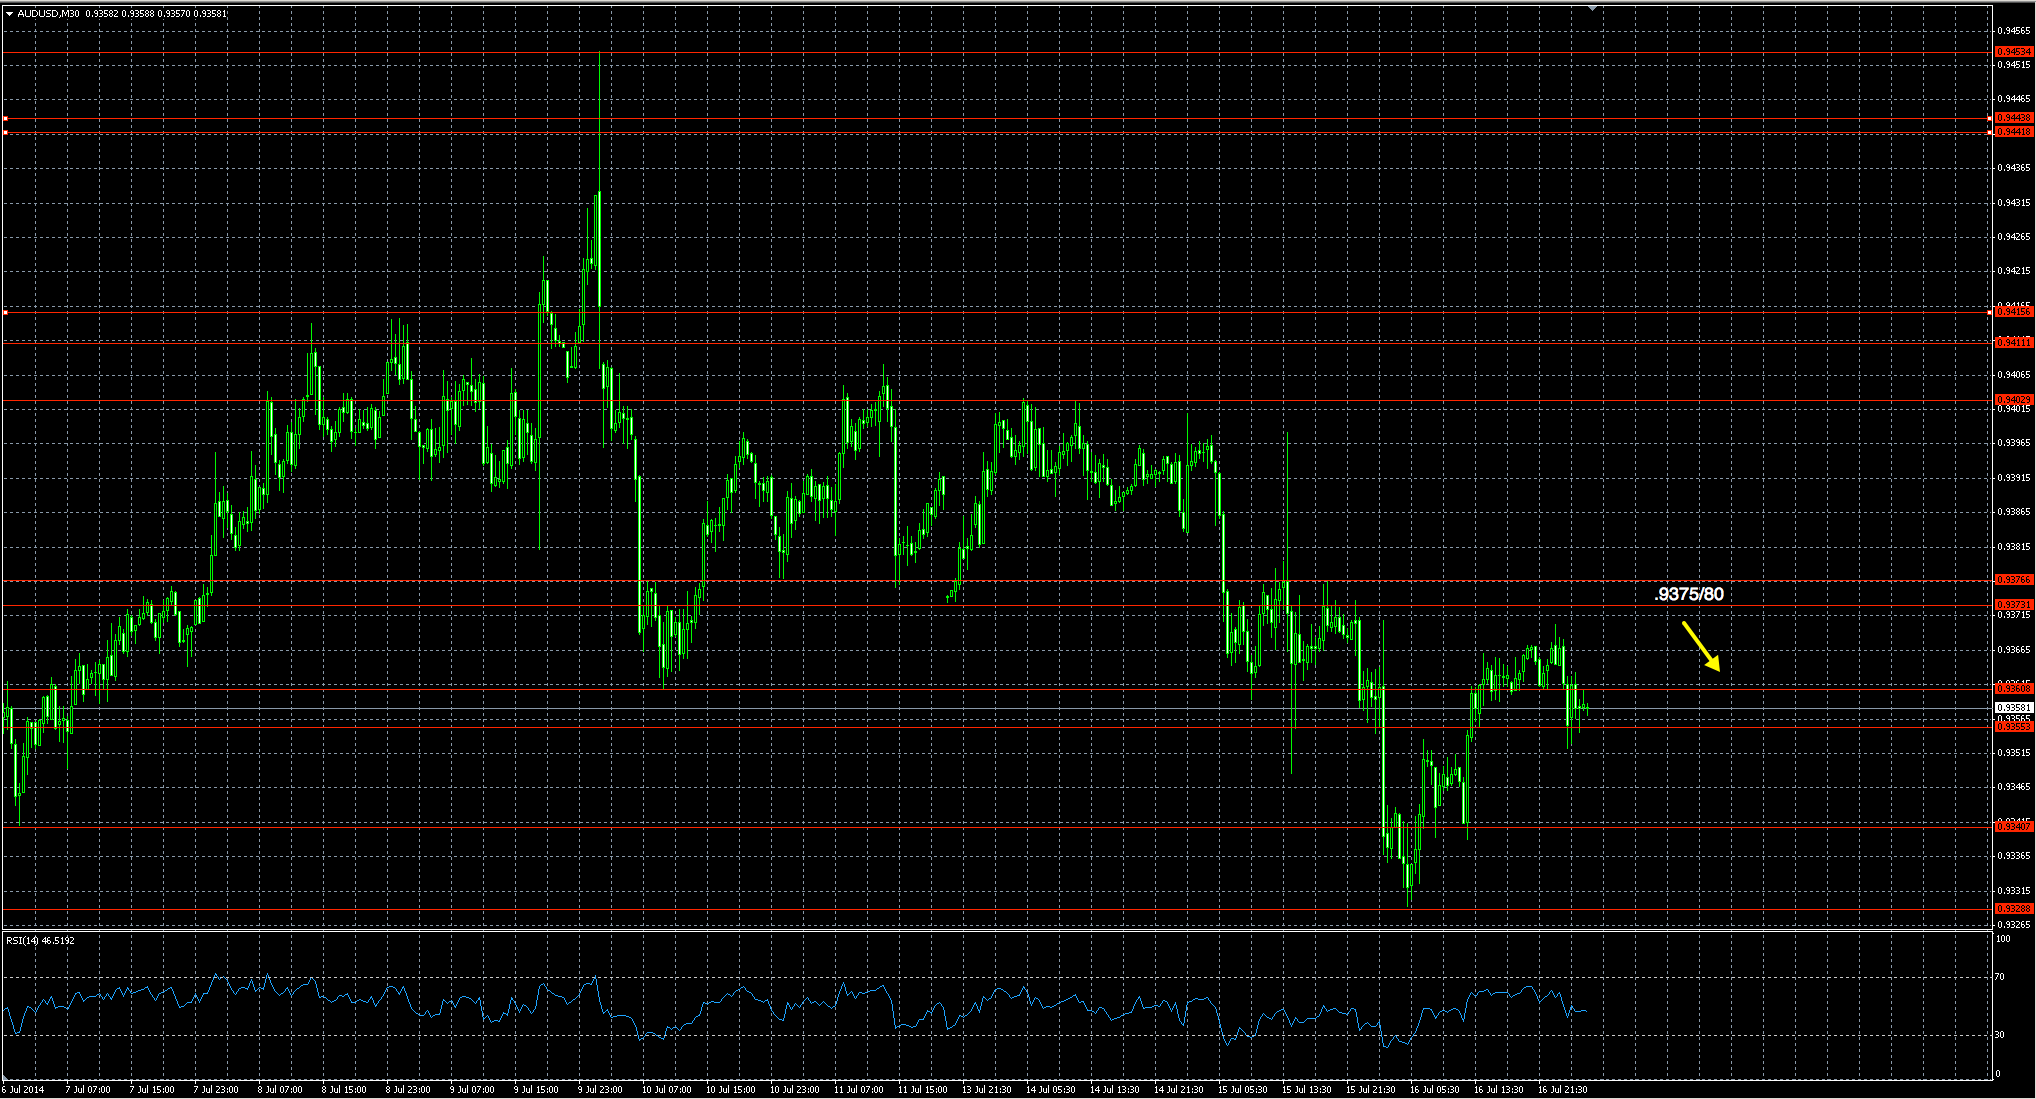Click the 10 Jul 07:00 time label
The height and width of the screenshot is (1099, 2036).
click(x=666, y=1090)
